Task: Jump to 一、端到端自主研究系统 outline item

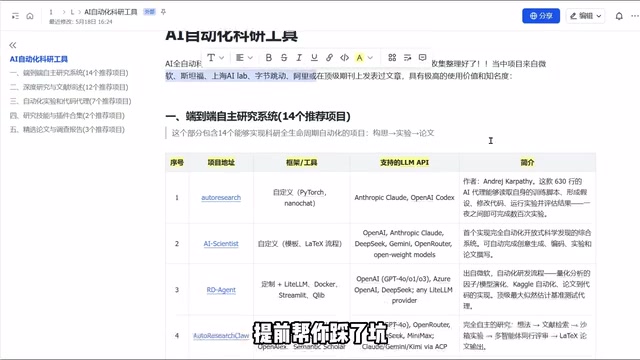Action: [69, 73]
